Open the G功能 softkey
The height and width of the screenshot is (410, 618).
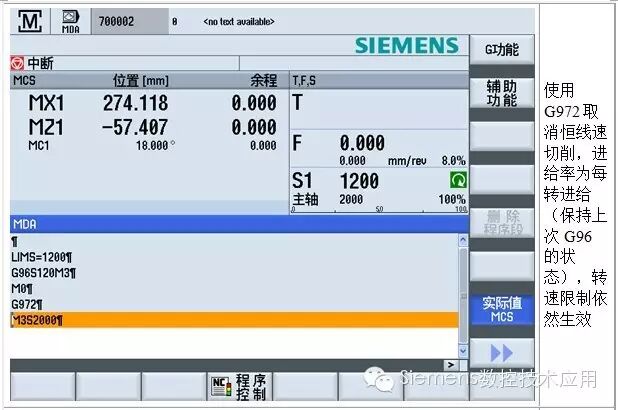[502, 50]
